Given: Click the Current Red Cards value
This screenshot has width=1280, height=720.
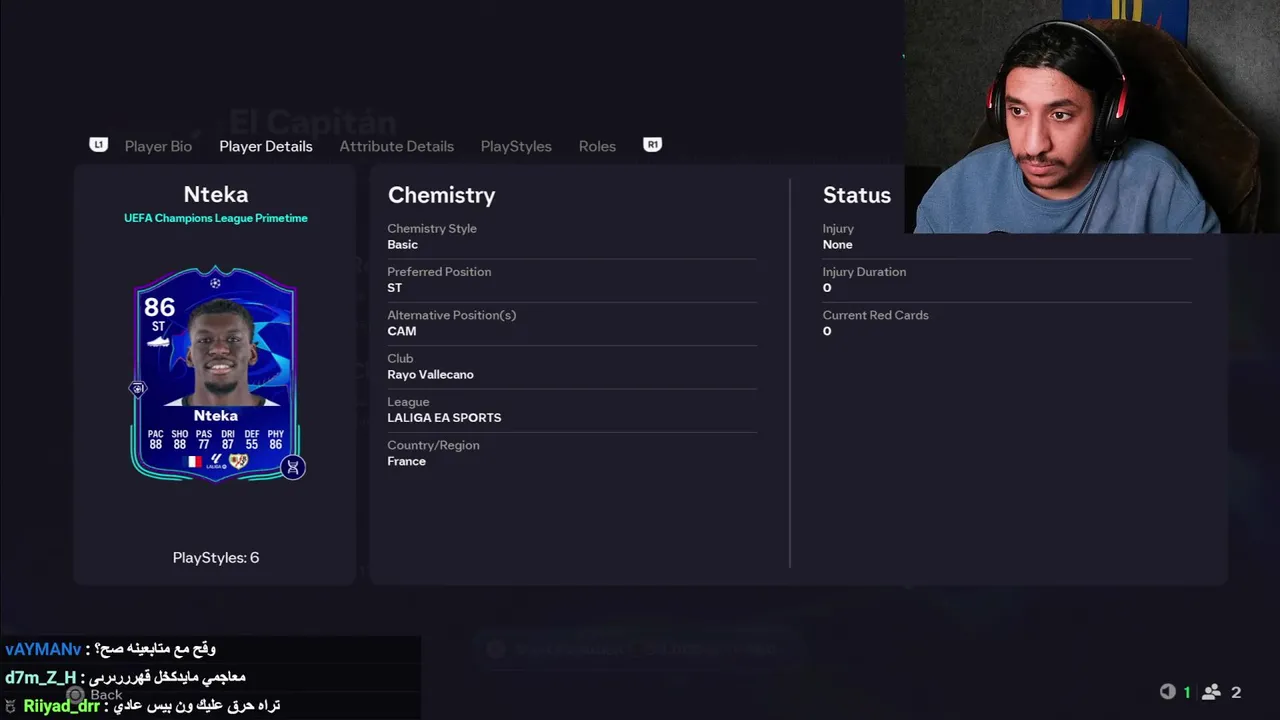Looking at the screenshot, I should [827, 331].
